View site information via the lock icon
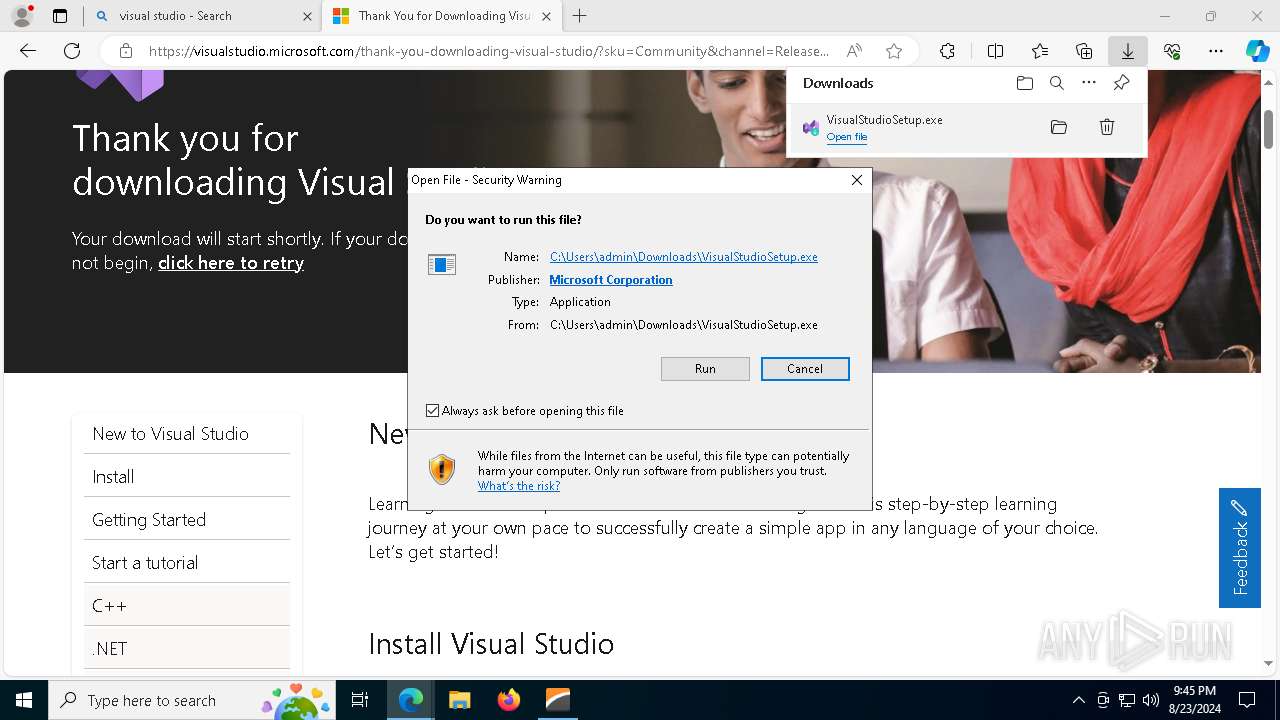This screenshot has width=1280, height=720. point(125,51)
